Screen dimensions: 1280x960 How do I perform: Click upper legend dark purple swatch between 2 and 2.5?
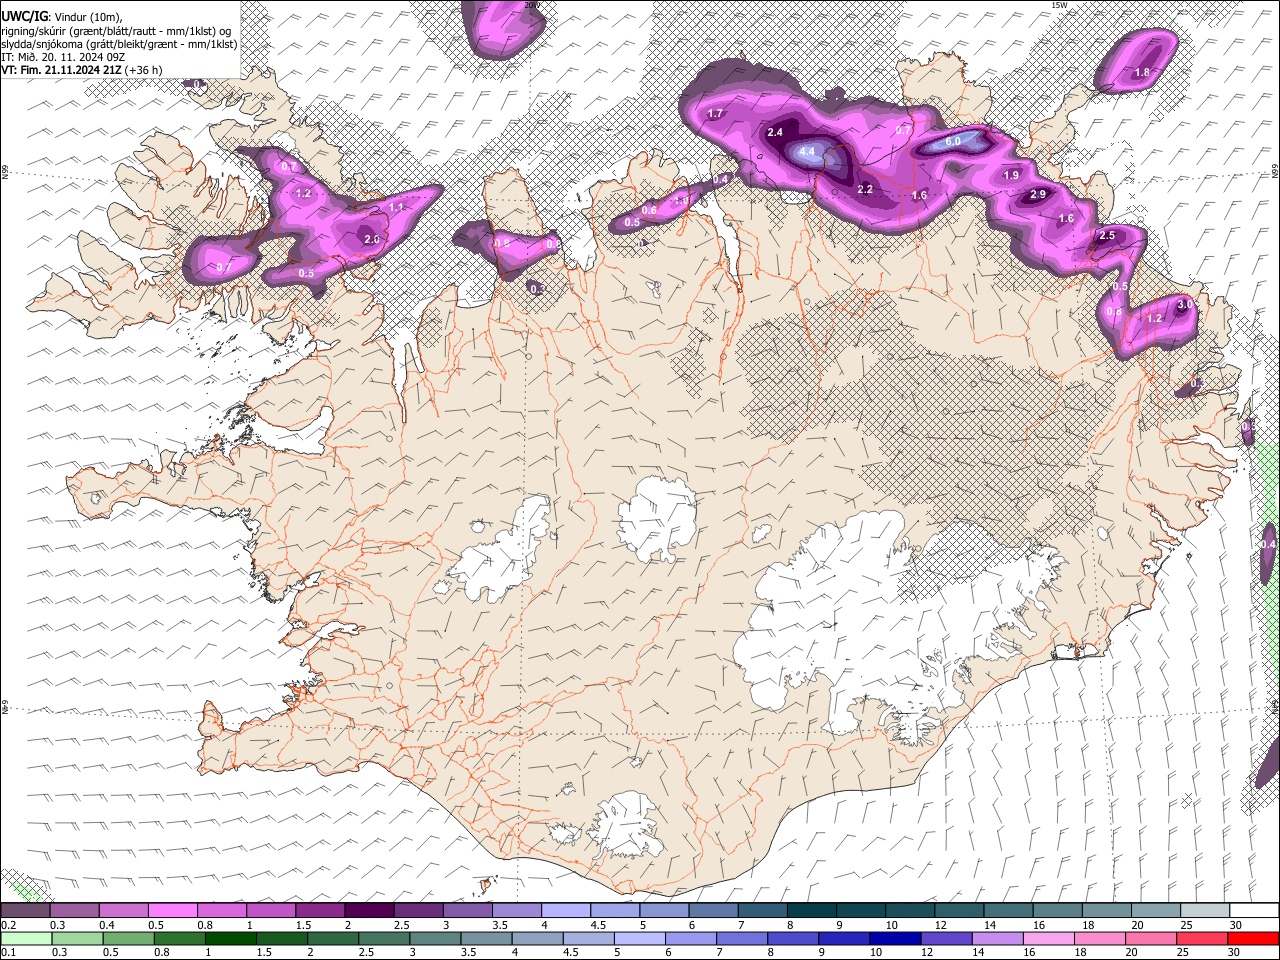pyautogui.click(x=369, y=911)
